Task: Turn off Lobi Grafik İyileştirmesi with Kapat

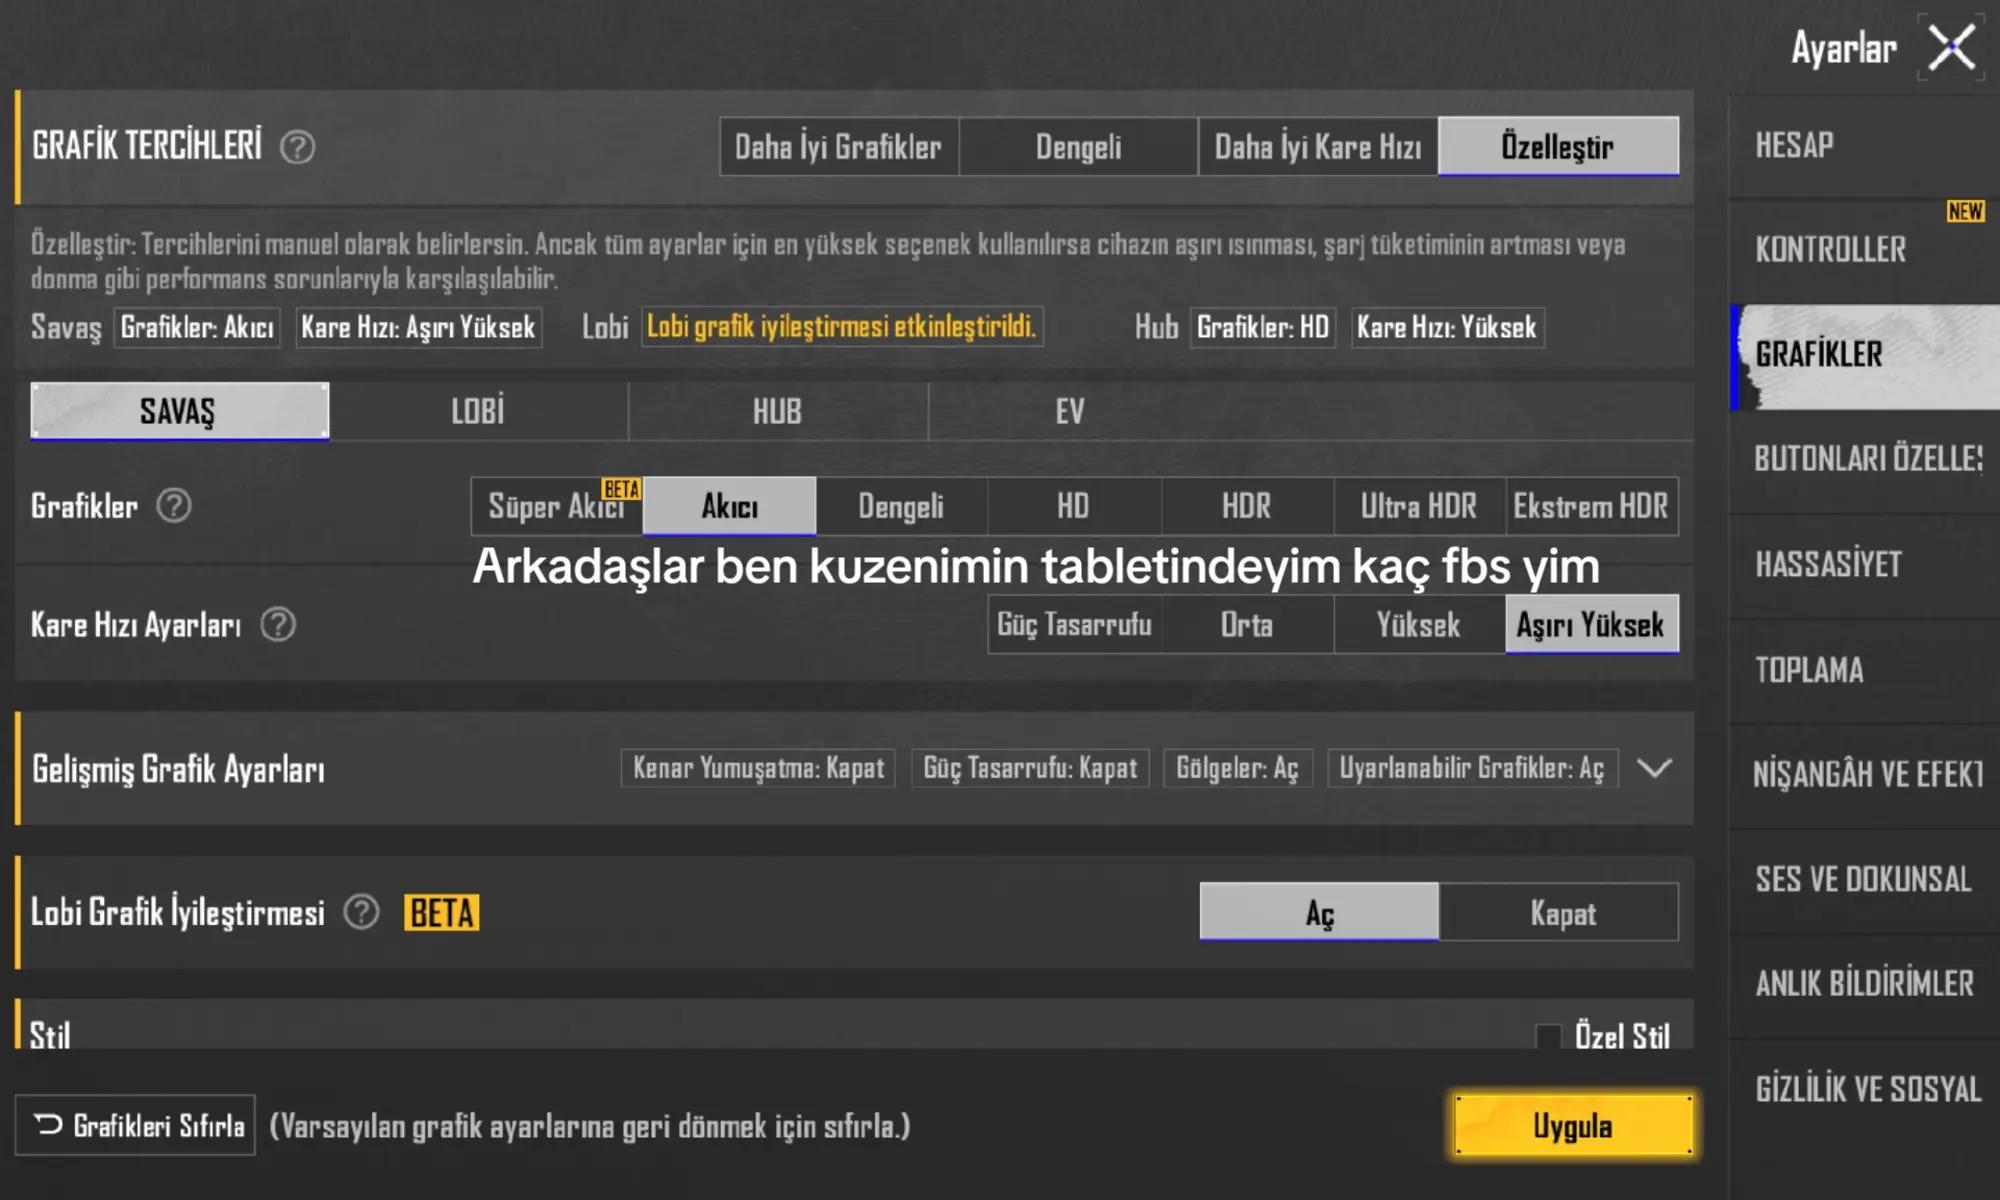Action: coord(1559,912)
